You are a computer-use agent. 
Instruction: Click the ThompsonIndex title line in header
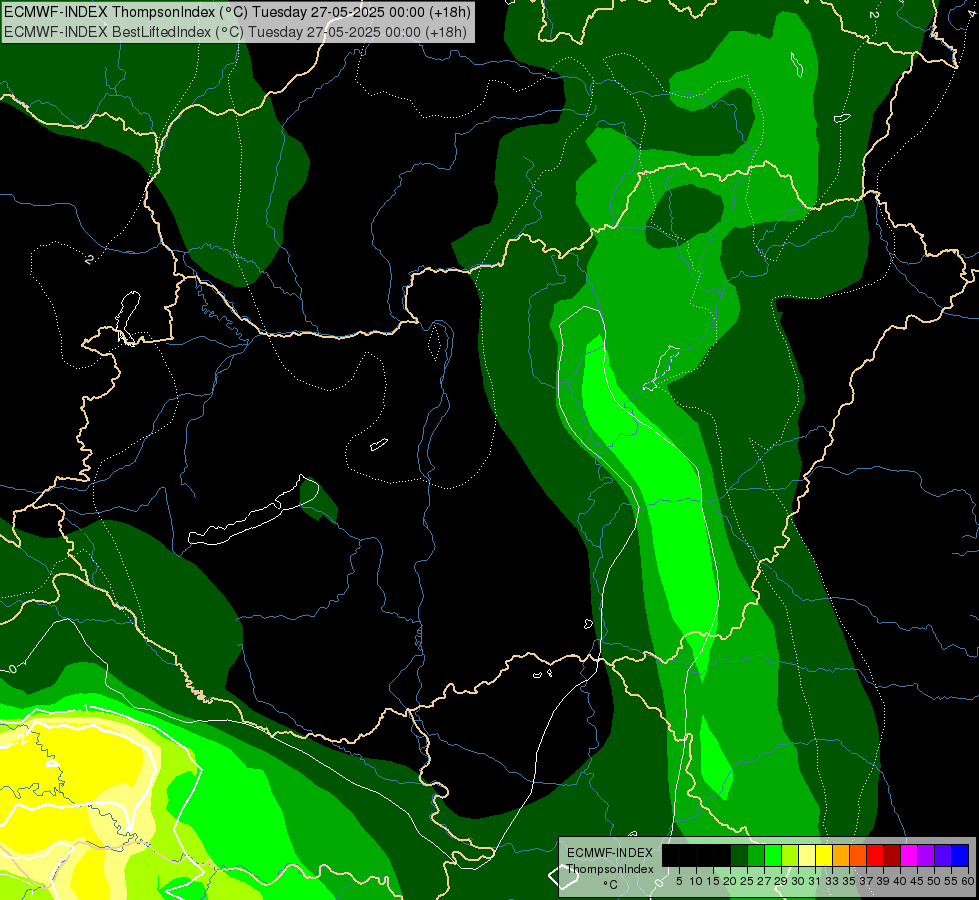[237, 11]
